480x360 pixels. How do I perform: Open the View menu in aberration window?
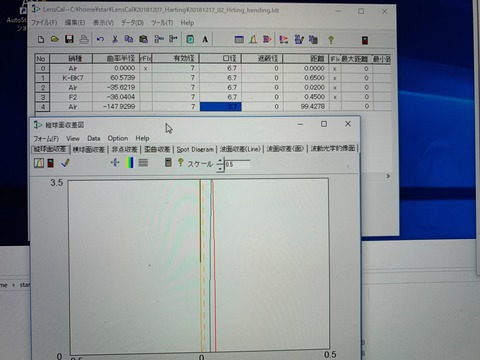[x=73, y=138]
